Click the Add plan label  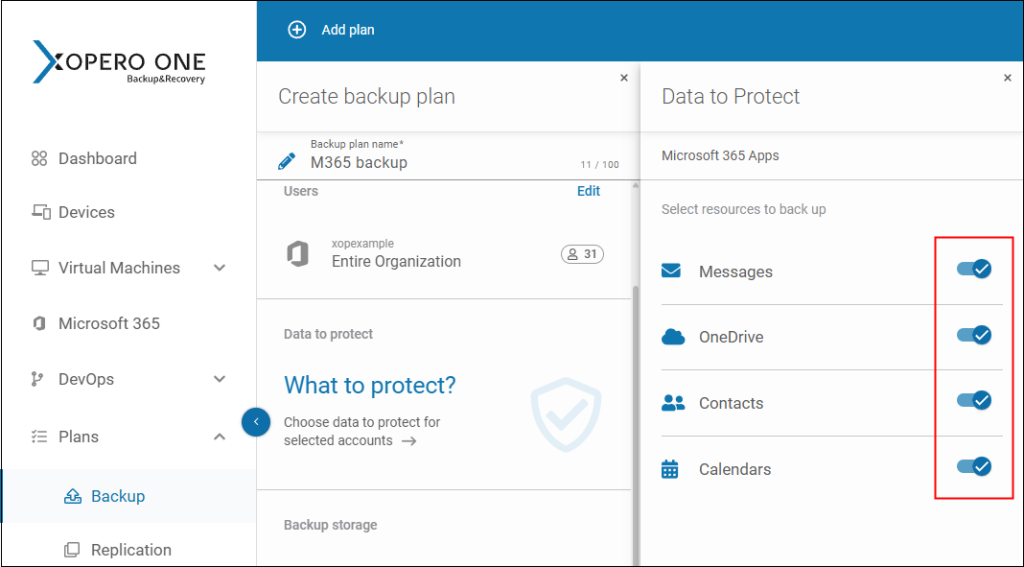pos(348,30)
